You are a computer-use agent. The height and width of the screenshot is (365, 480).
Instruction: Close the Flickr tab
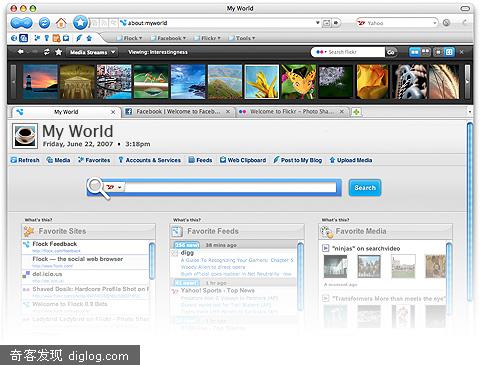tap(342, 112)
